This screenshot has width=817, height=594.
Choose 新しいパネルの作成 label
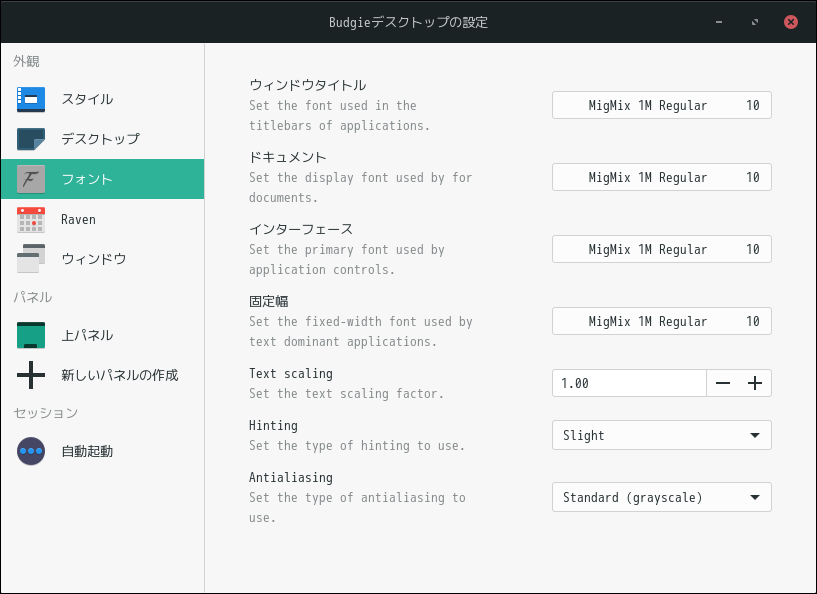point(119,375)
